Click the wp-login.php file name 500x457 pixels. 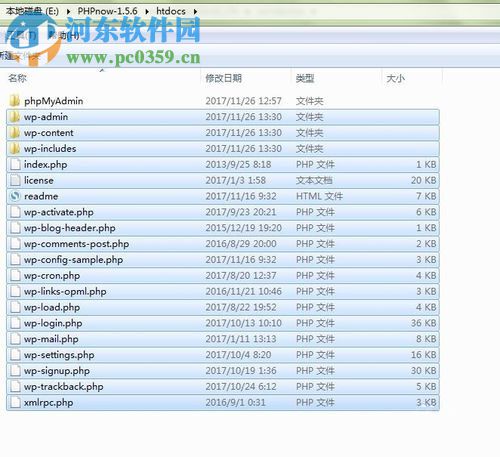pyautogui.click(x=53, y=323)
